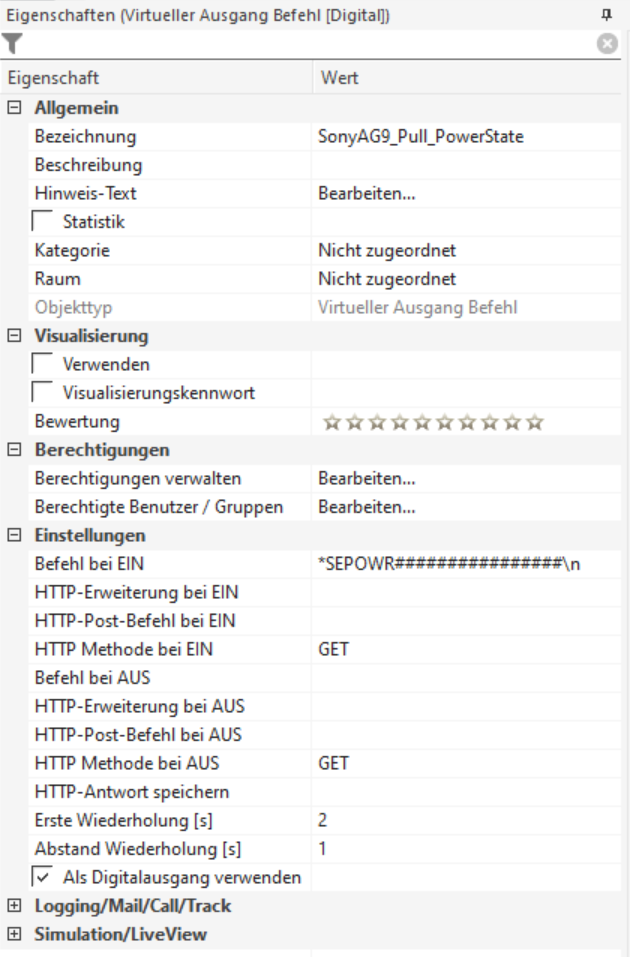Collapse the Berechtigungen group

[x=12, y=451]
